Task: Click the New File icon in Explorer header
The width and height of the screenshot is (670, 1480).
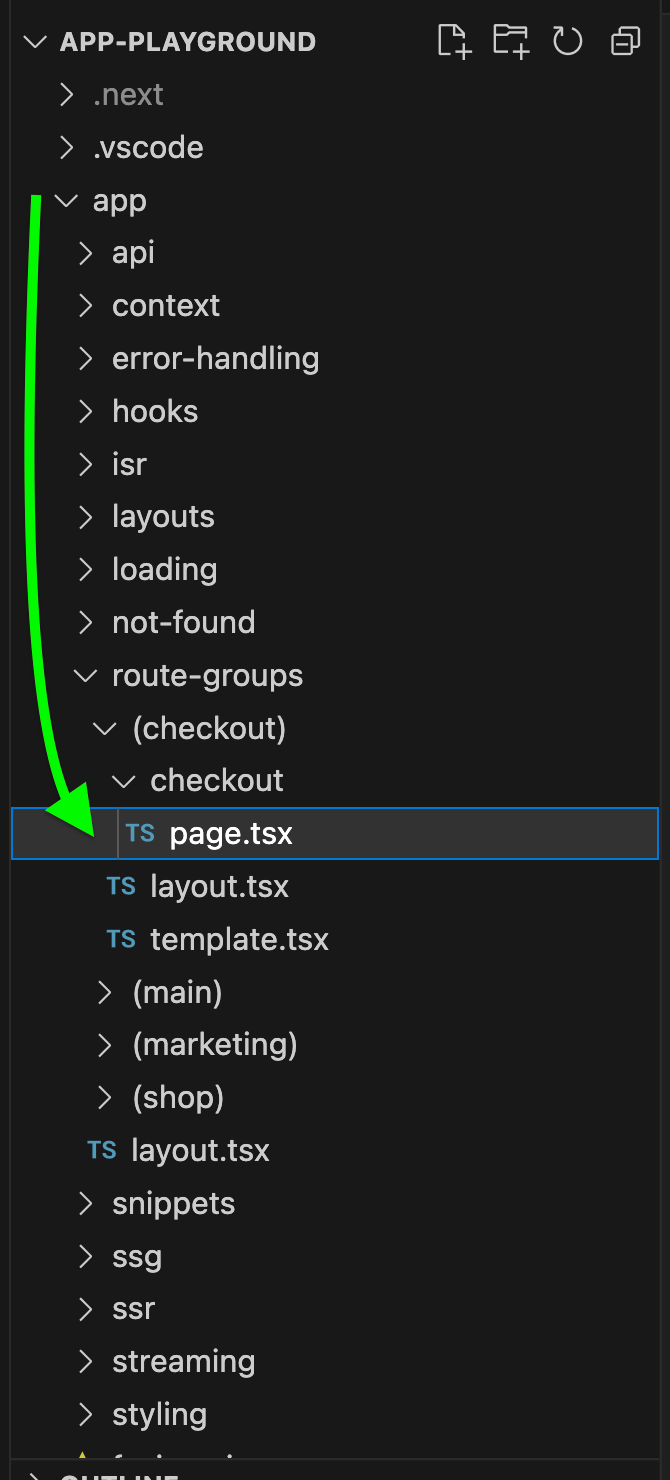Action: coord(453,41)
